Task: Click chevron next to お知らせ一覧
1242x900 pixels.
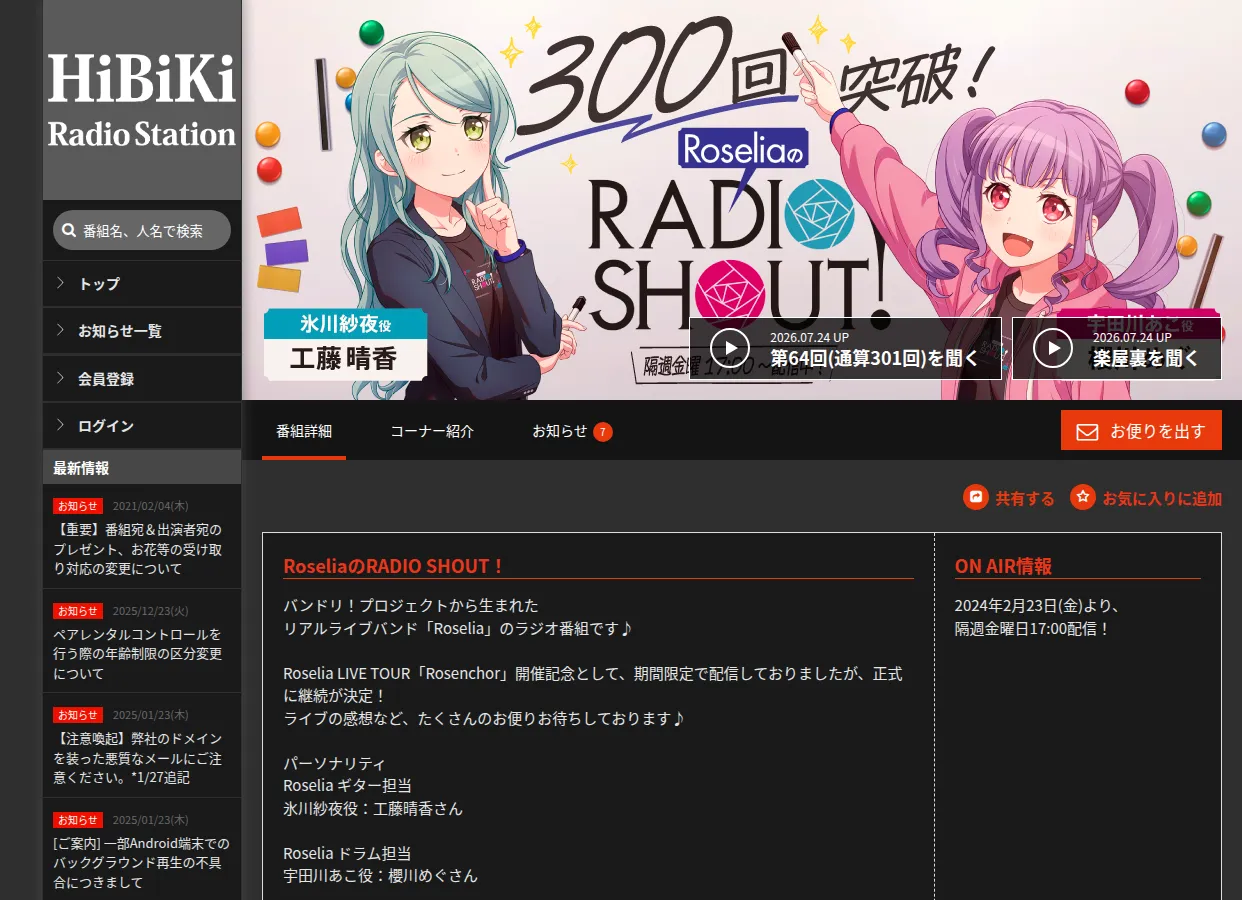Action: point(60,330)
